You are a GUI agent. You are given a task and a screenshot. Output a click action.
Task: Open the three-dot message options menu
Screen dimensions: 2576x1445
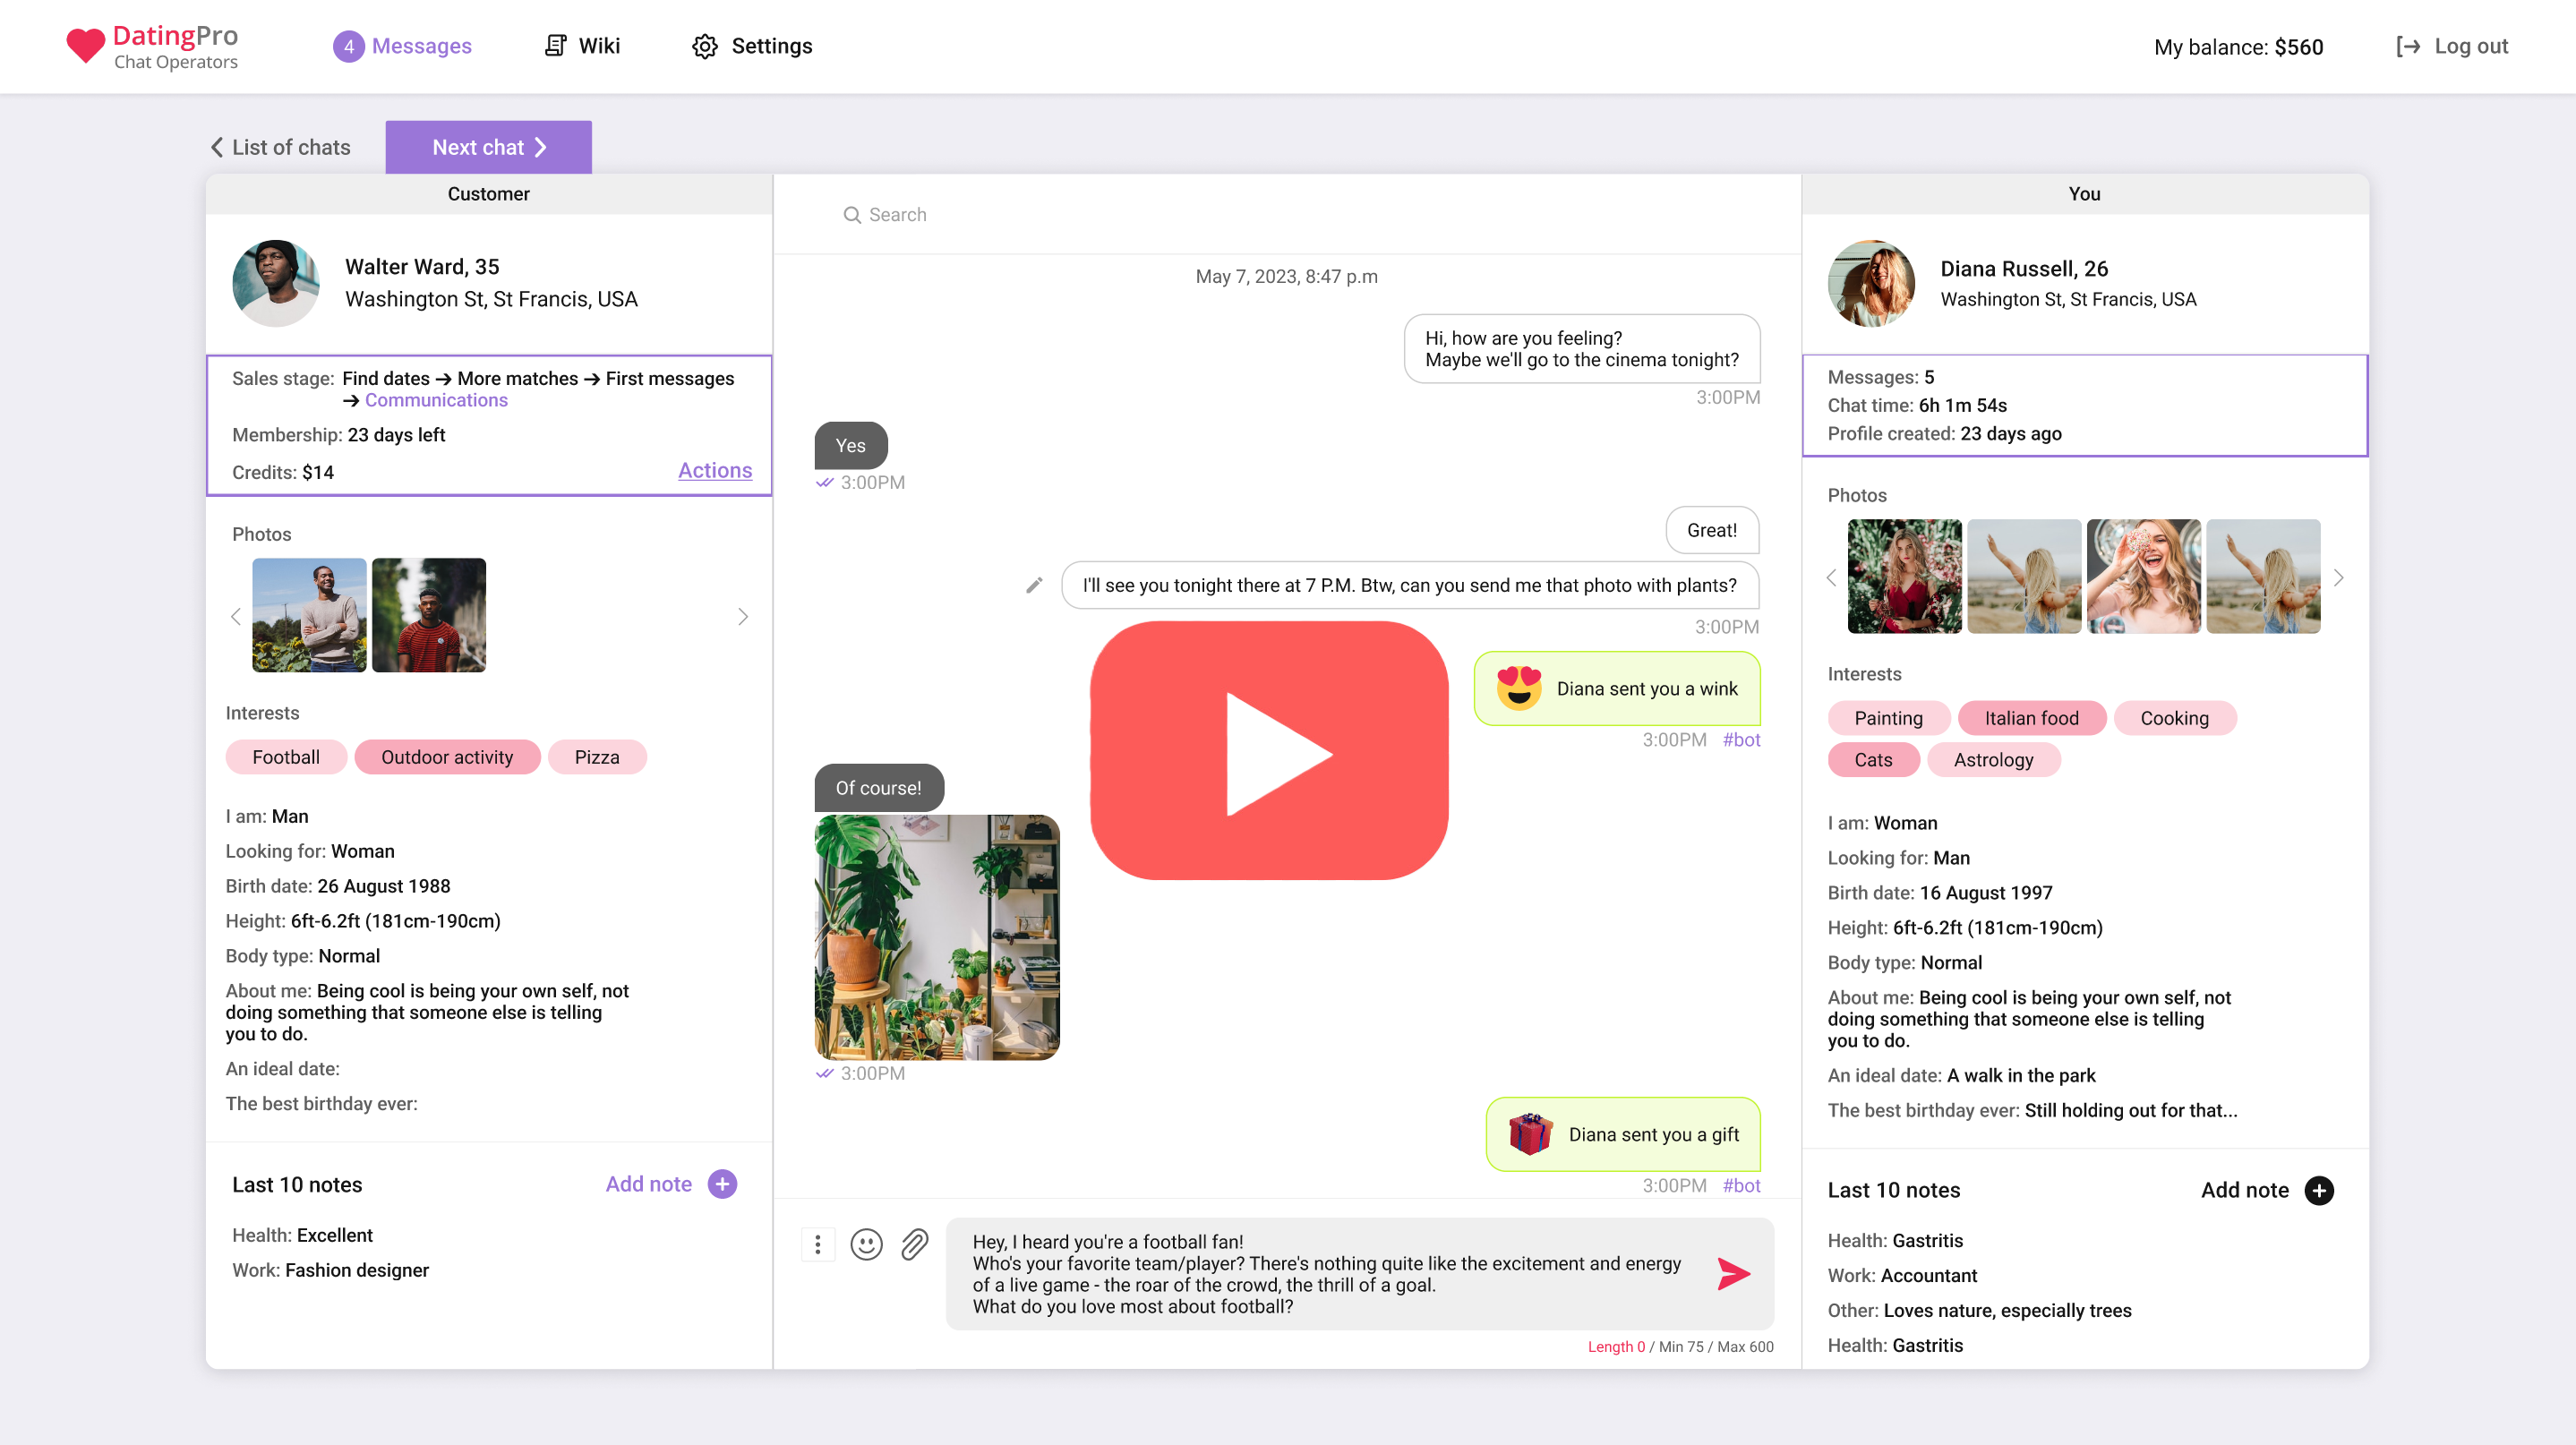[818, 1244]
